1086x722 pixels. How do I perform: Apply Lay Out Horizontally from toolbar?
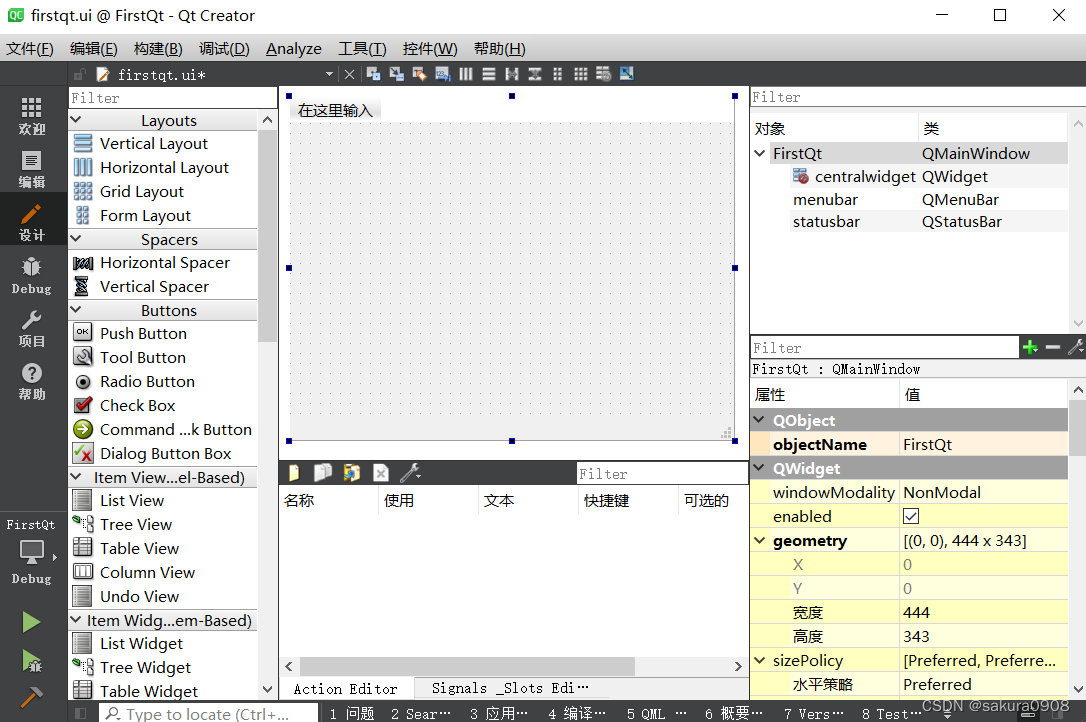pos(465,74)
